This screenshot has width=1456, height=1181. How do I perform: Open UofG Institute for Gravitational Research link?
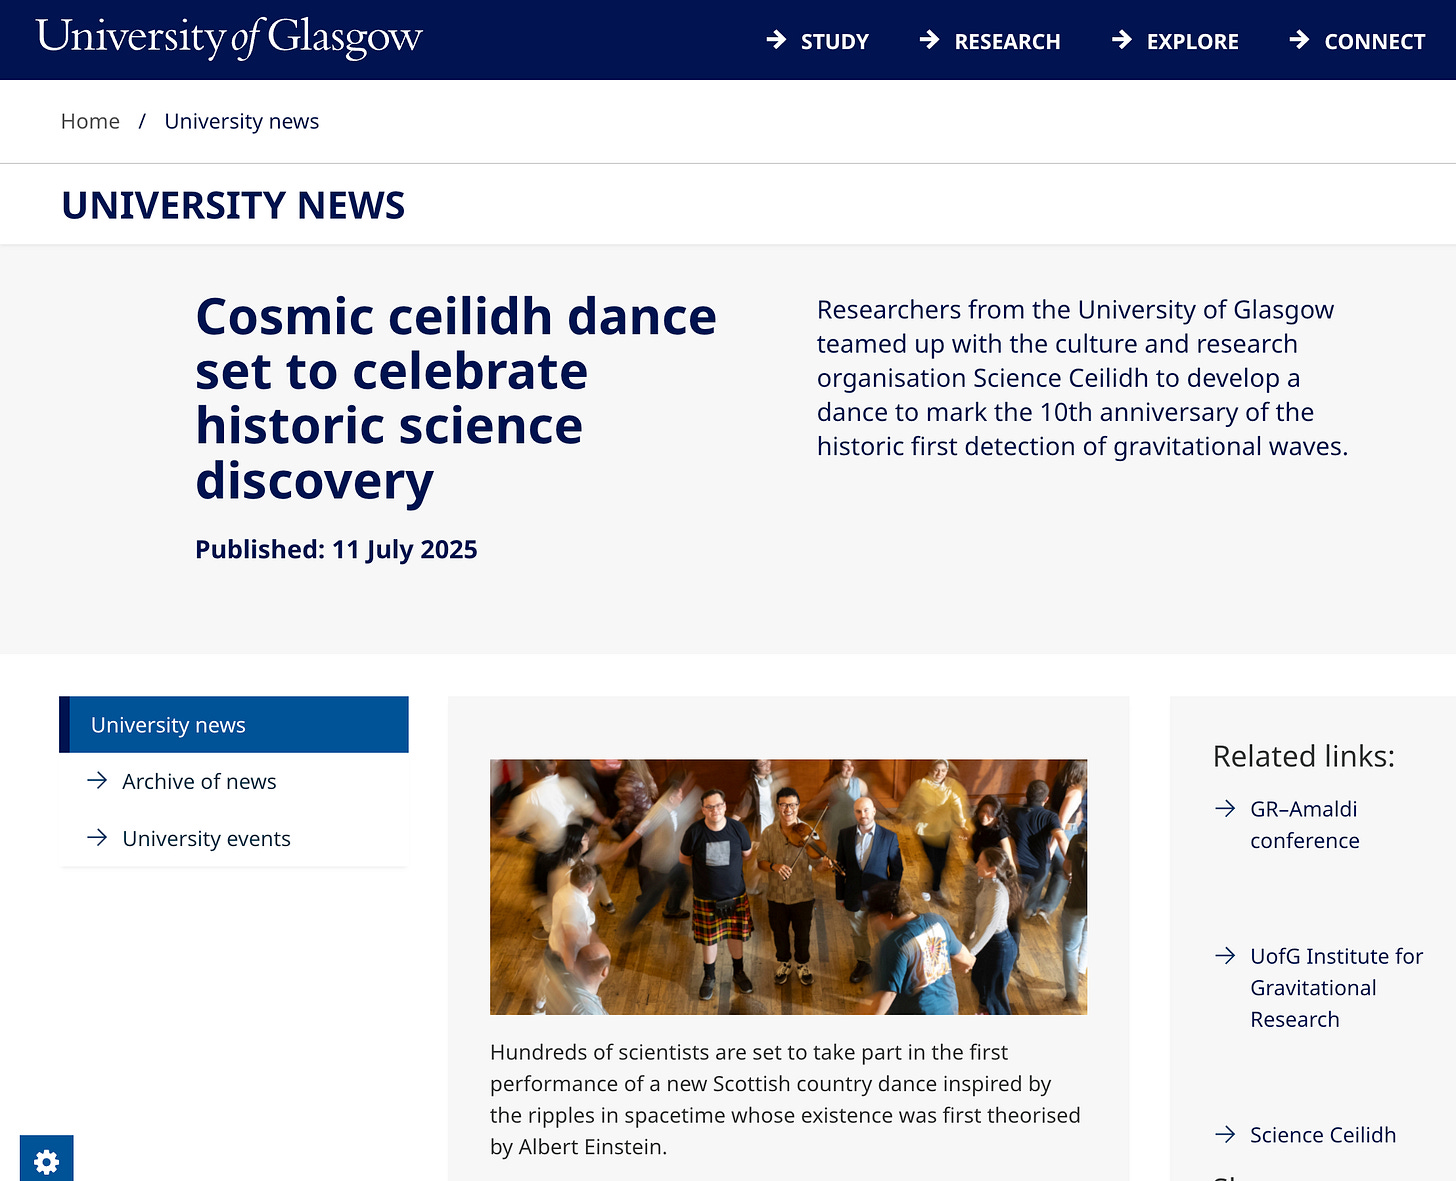click(x=1336, y=988)
